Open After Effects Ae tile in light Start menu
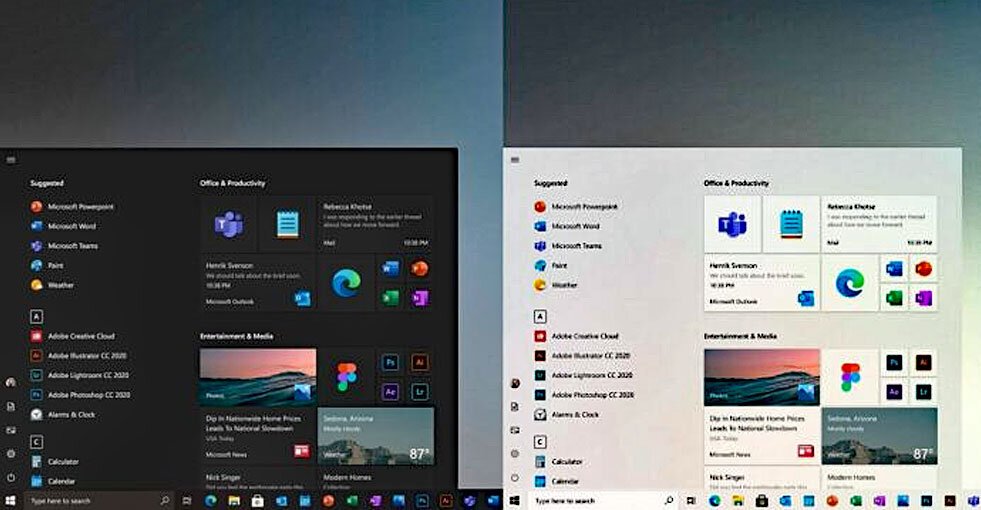The width and height of the screenshot is (981, 510). 894,392
